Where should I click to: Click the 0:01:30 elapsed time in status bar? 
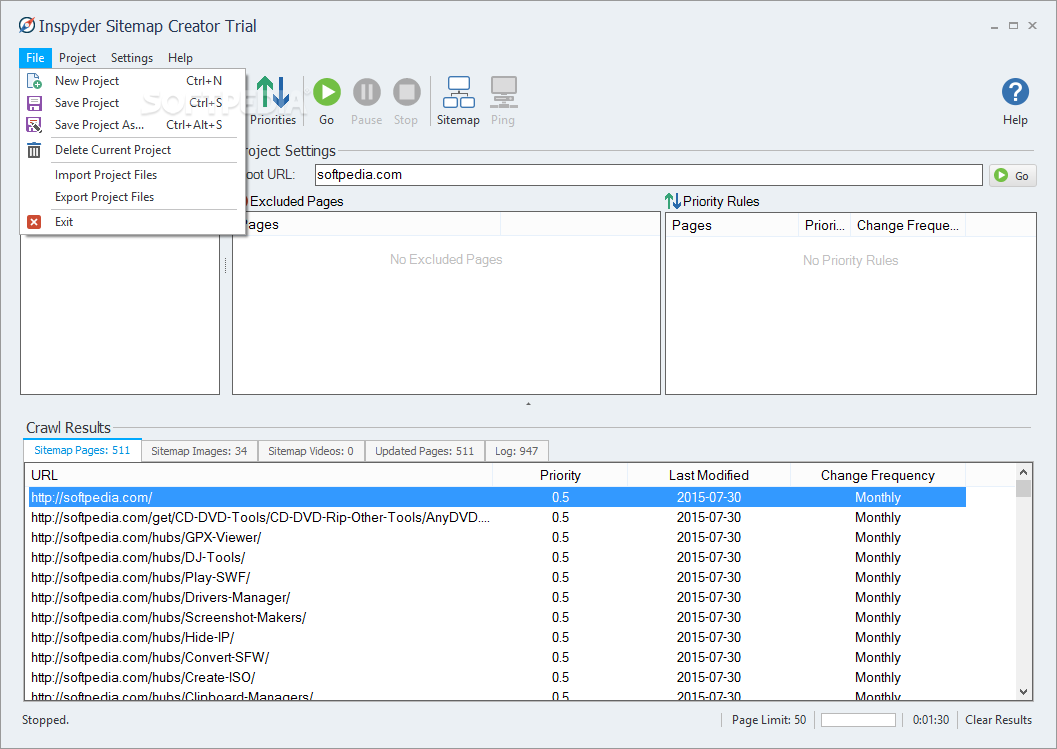click(931, 720)
